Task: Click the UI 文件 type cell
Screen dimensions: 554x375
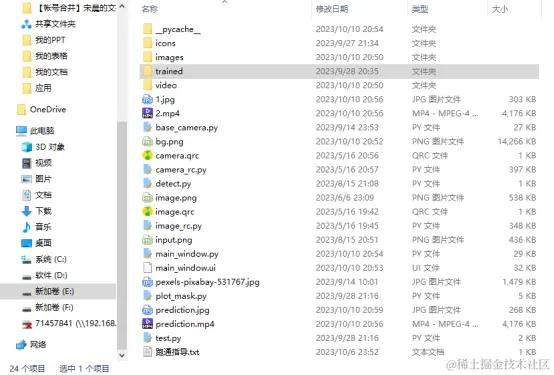Action: click(425, 268)
